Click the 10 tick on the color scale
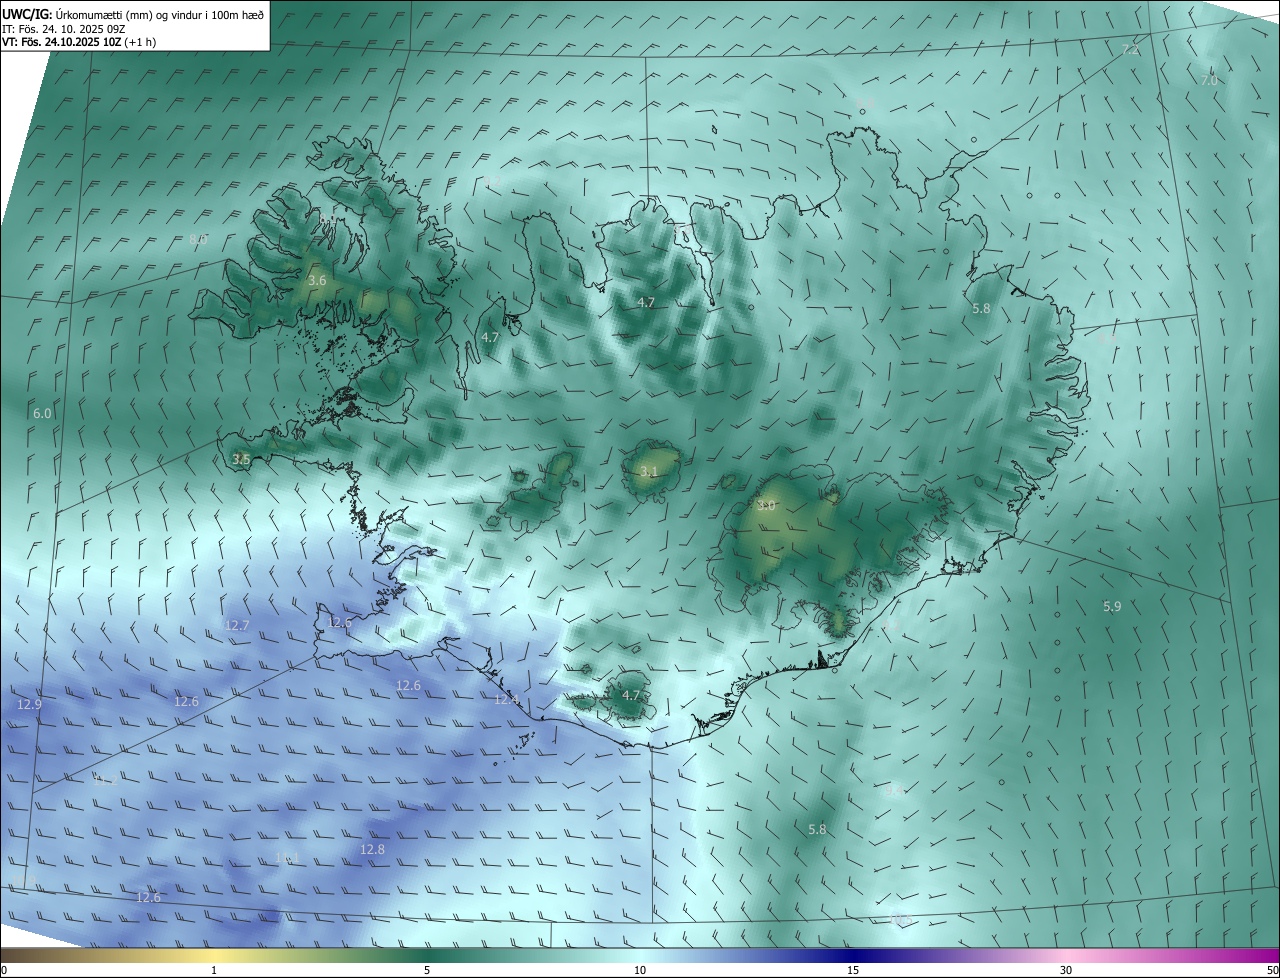This screenshot has height=978, width=1280. pos(640,970)
